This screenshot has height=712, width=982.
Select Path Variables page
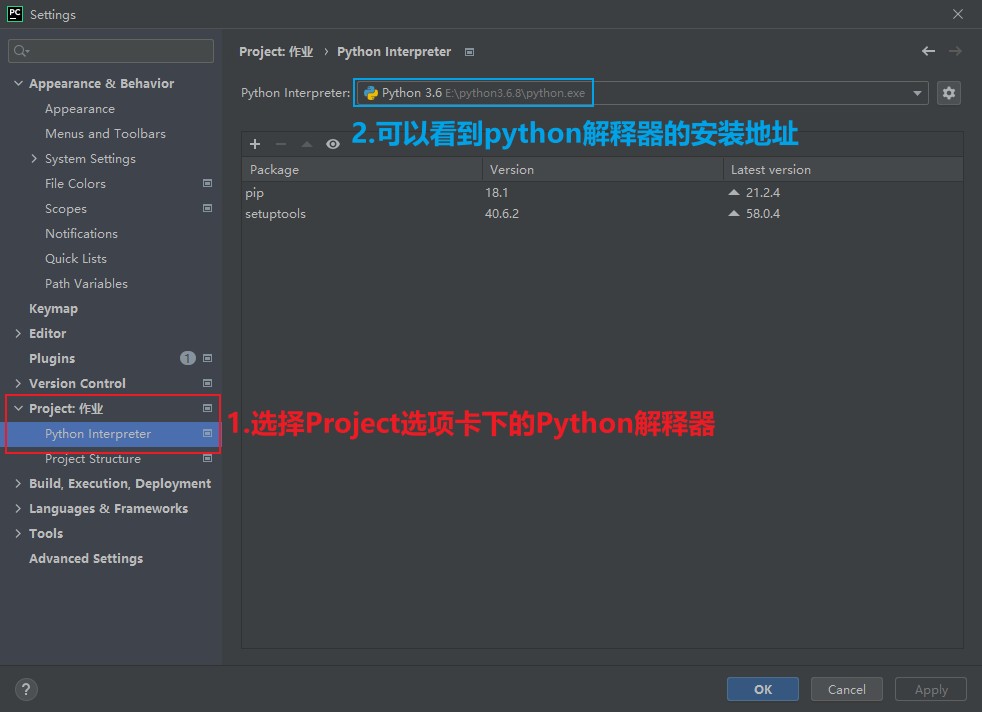coord(86,284)
